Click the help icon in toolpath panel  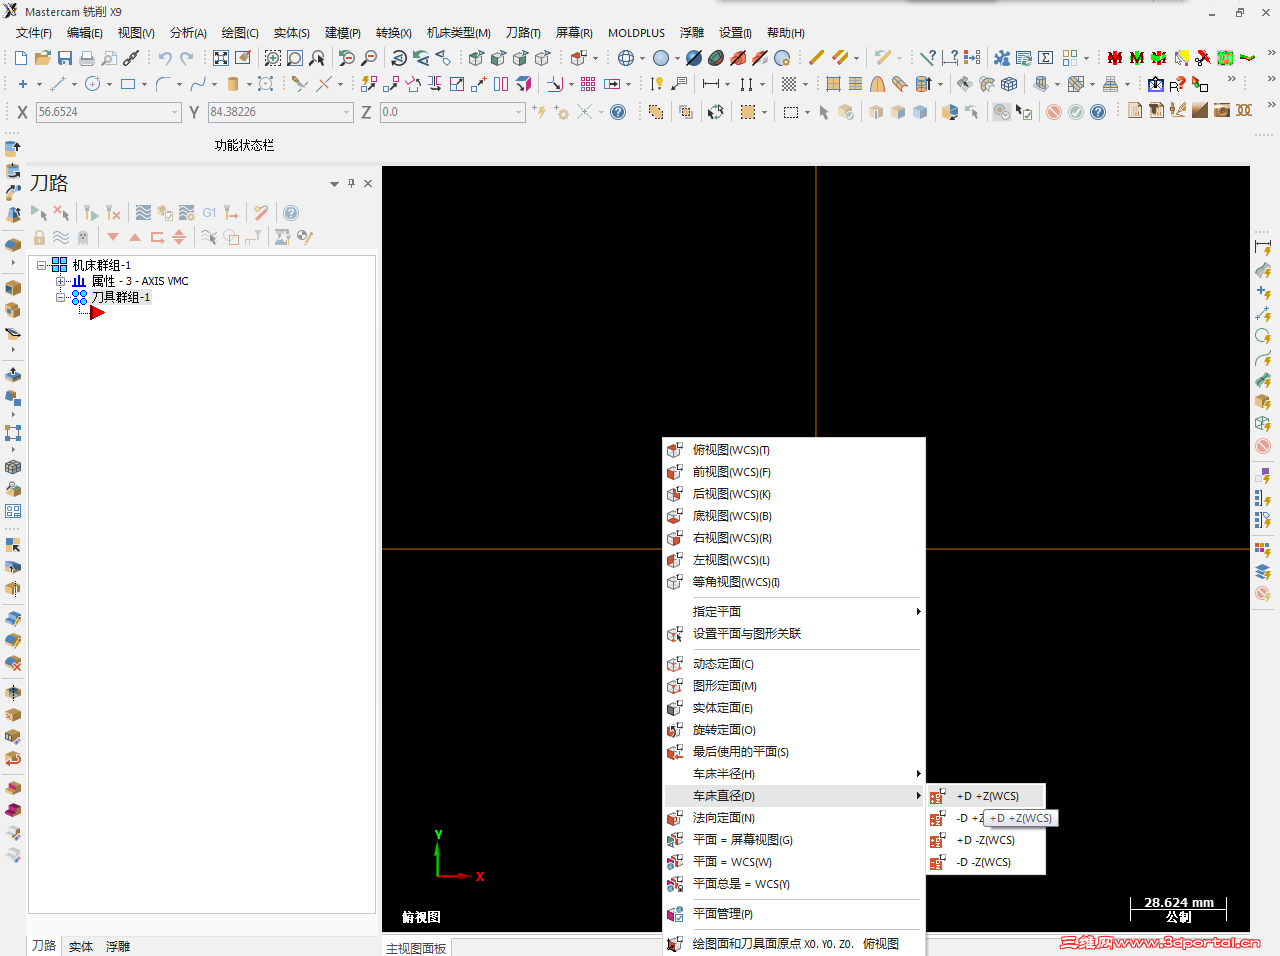pyautogui.click(x=291, y=213)
